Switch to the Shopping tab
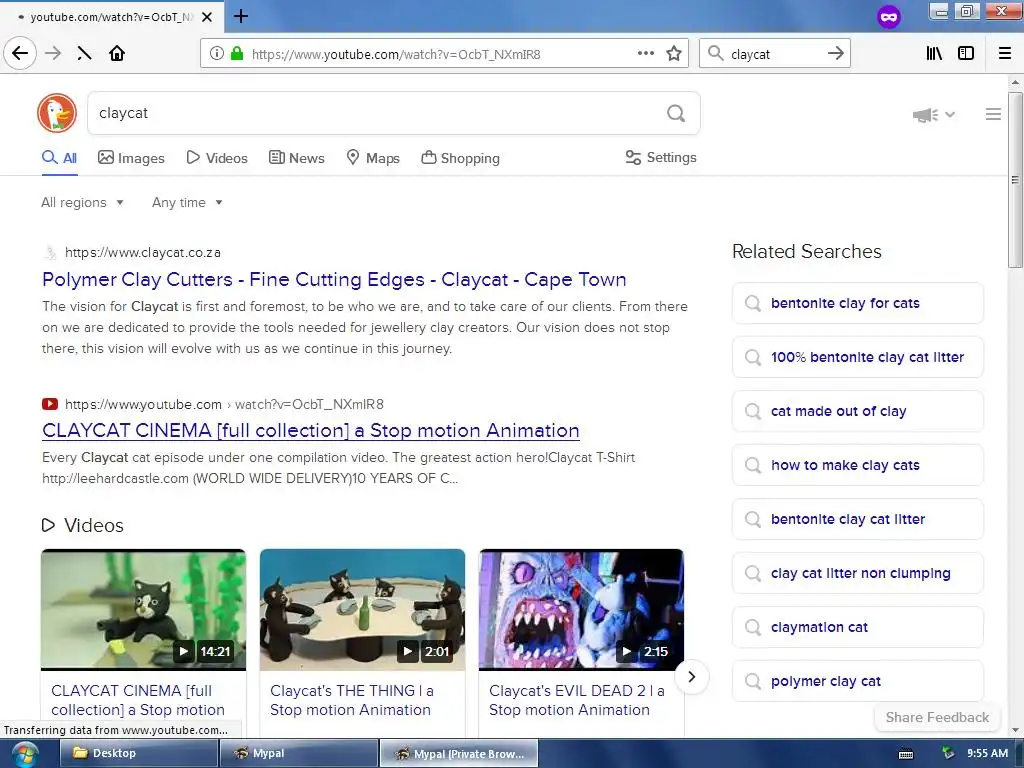The height and width of the screenshot is (768, 1024). [460, 158]
